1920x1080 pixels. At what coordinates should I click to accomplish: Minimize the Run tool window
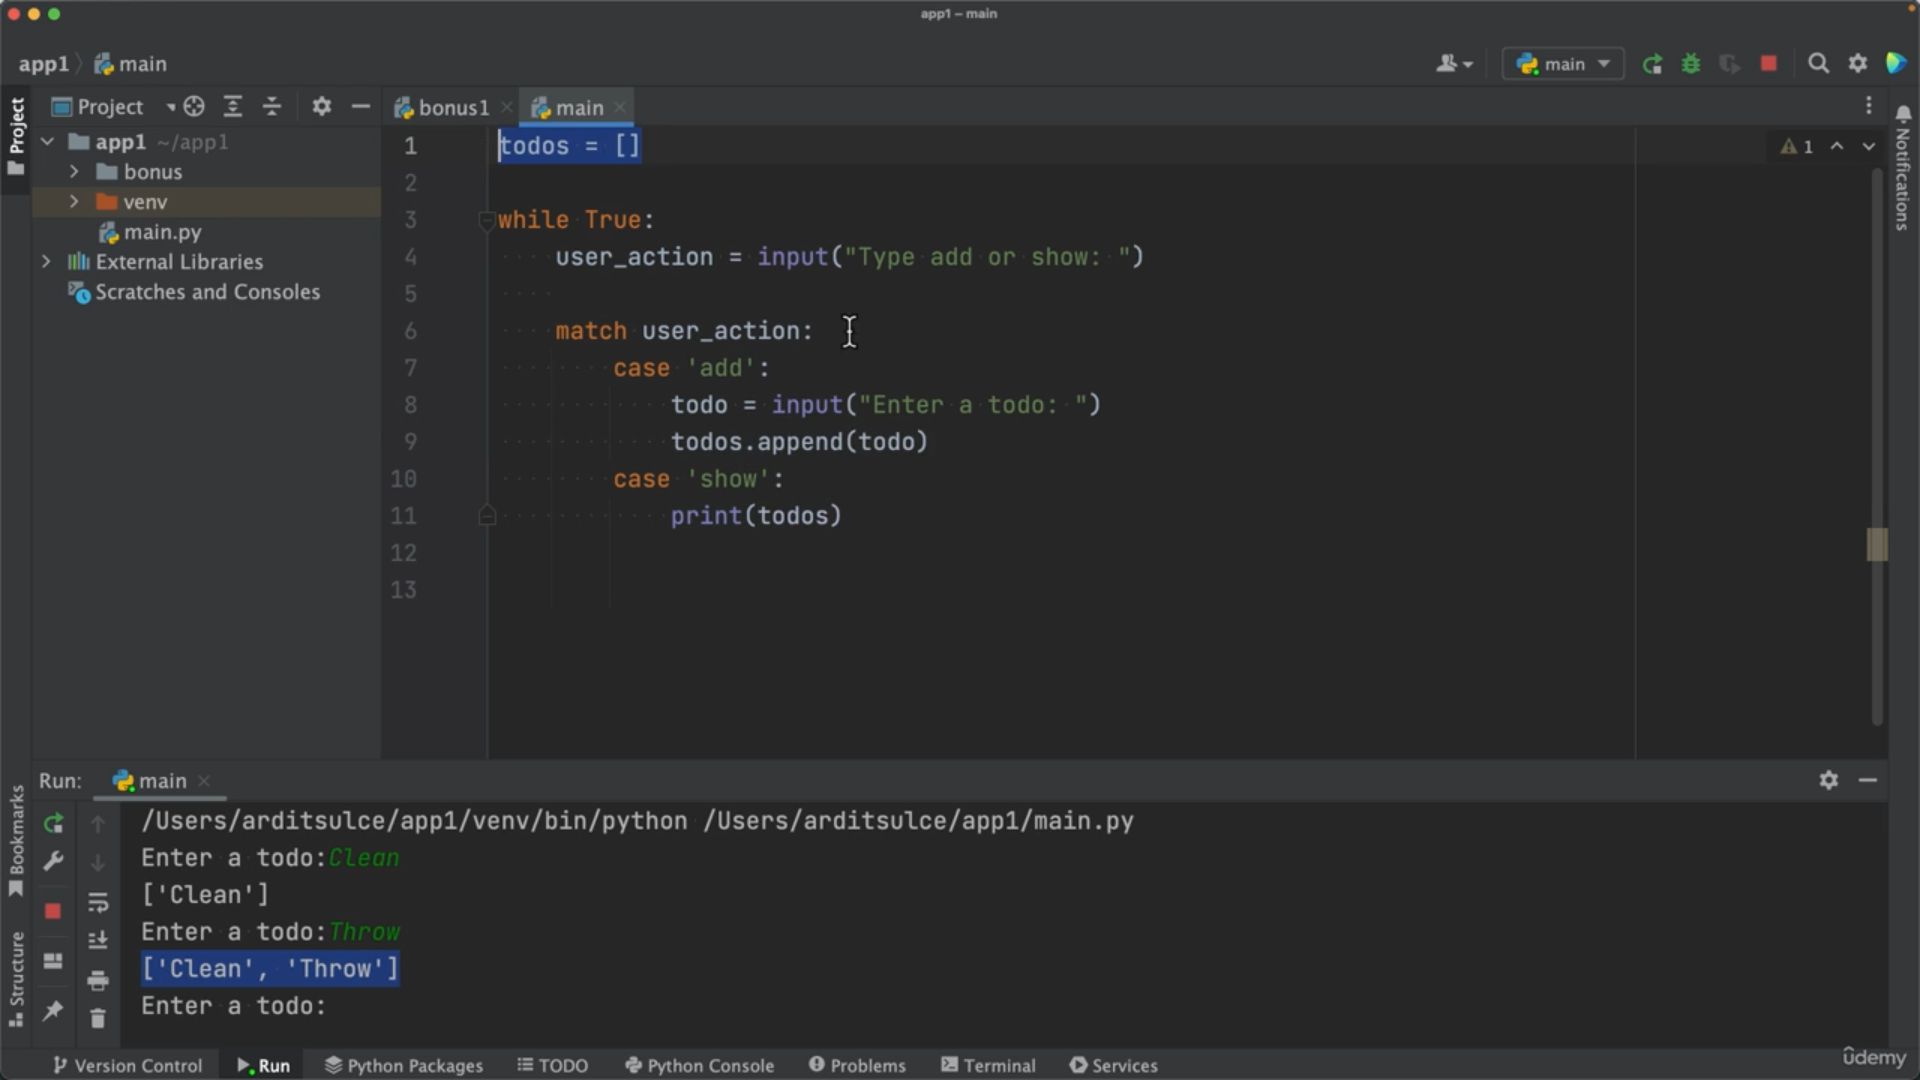pos(1868,780)
